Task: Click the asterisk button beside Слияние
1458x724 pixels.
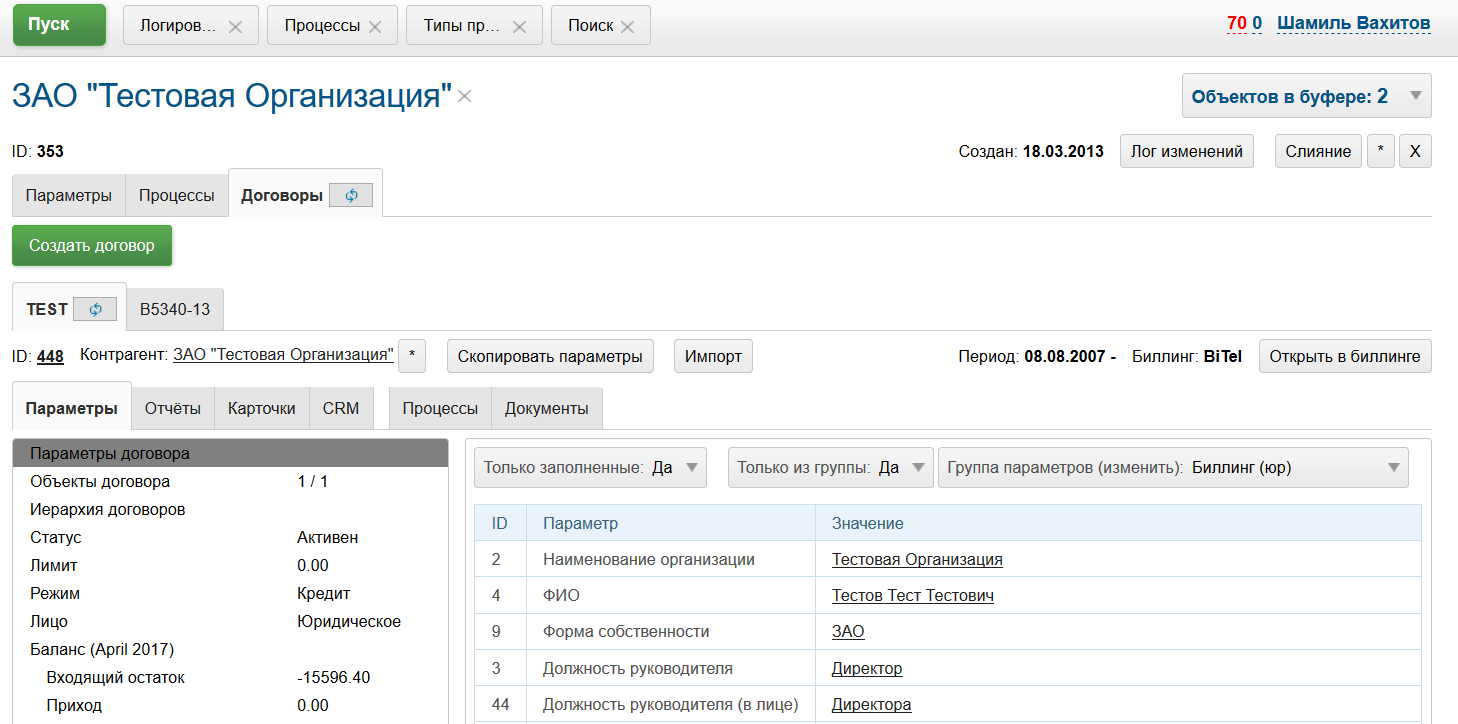Action: 1380,152
